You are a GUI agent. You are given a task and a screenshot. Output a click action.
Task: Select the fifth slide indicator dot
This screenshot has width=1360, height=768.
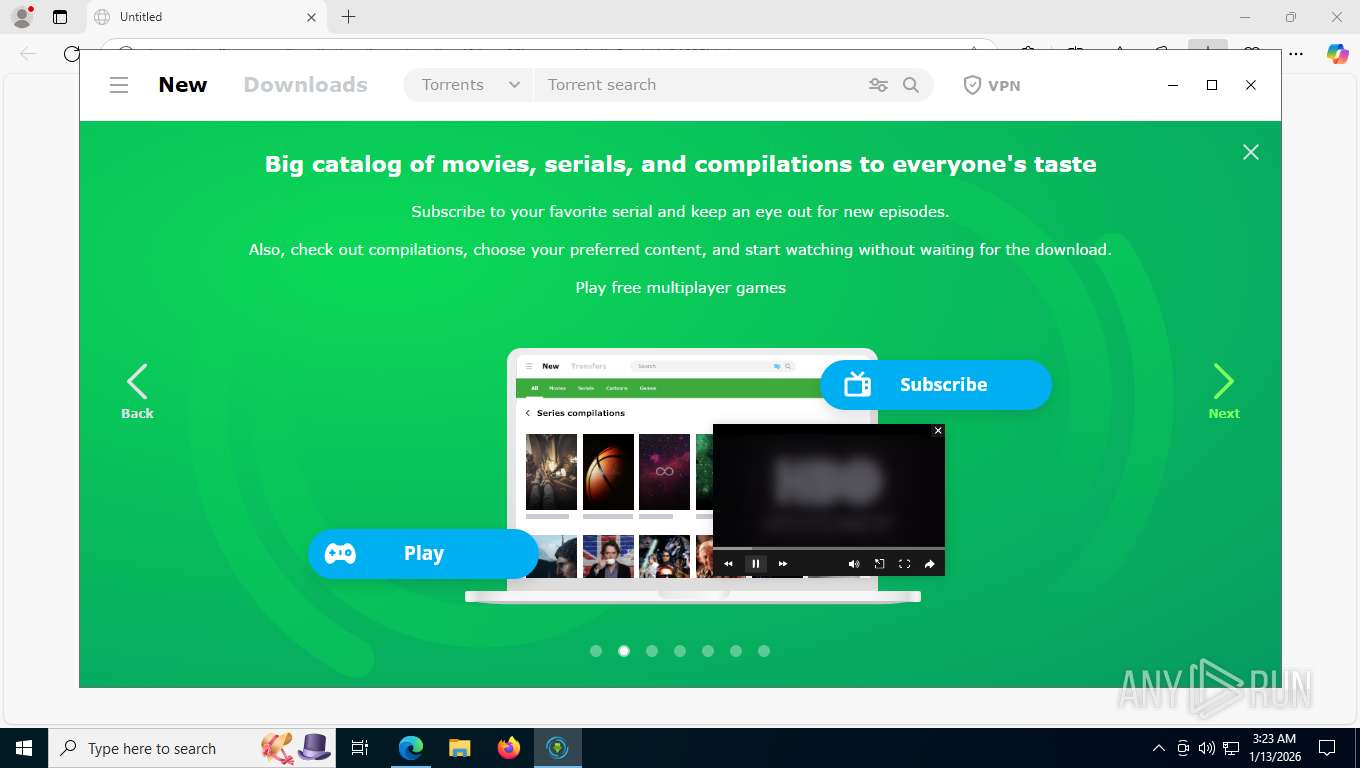pyautogui.click(x=708, y=651)
